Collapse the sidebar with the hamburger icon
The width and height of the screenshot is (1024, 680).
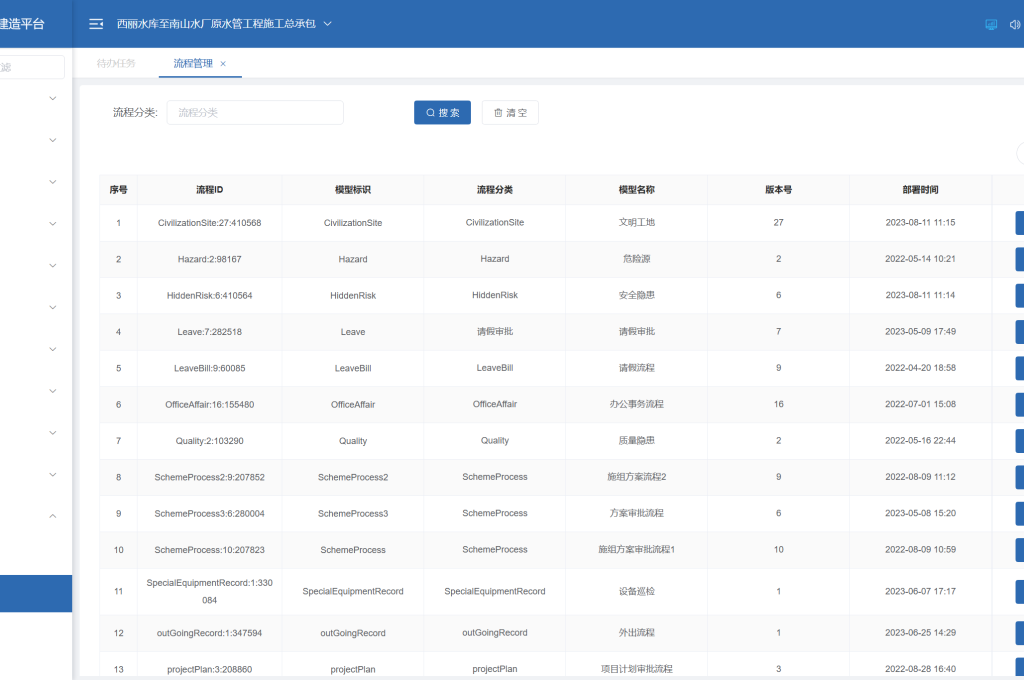(96, 24)
